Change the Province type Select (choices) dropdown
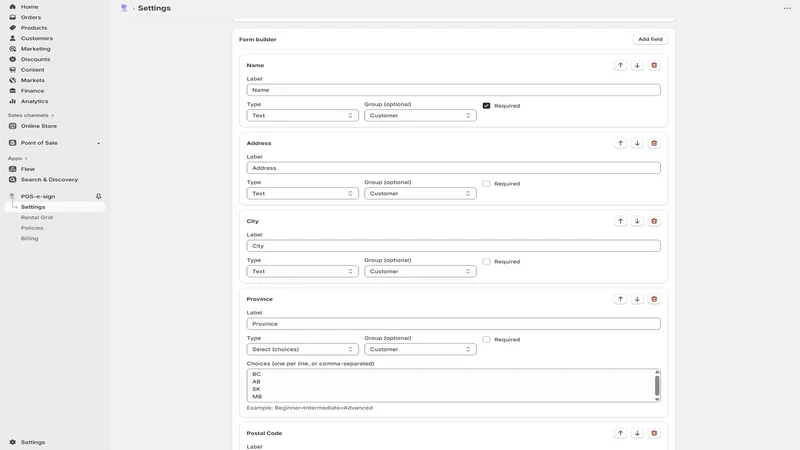 coord(302,349)
